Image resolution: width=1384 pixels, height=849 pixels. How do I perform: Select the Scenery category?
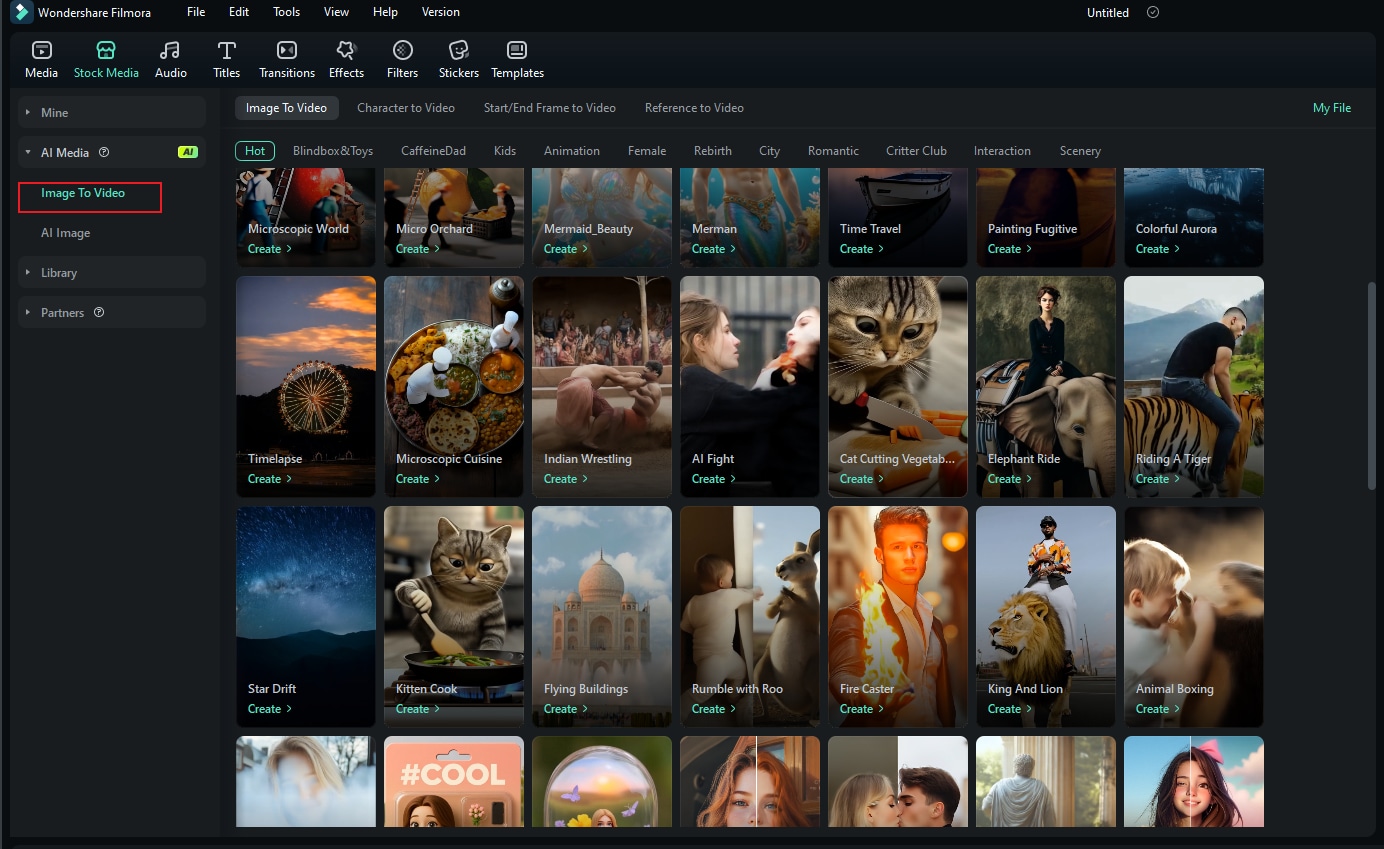click(1080, 151)
